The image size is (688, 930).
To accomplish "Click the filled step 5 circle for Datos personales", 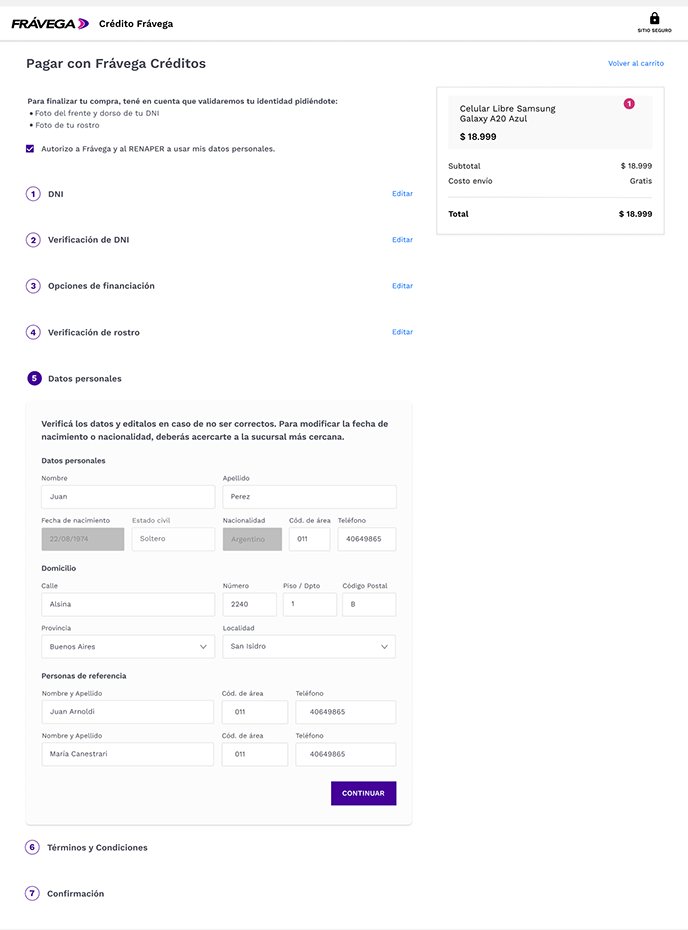I will pos(34,378).
